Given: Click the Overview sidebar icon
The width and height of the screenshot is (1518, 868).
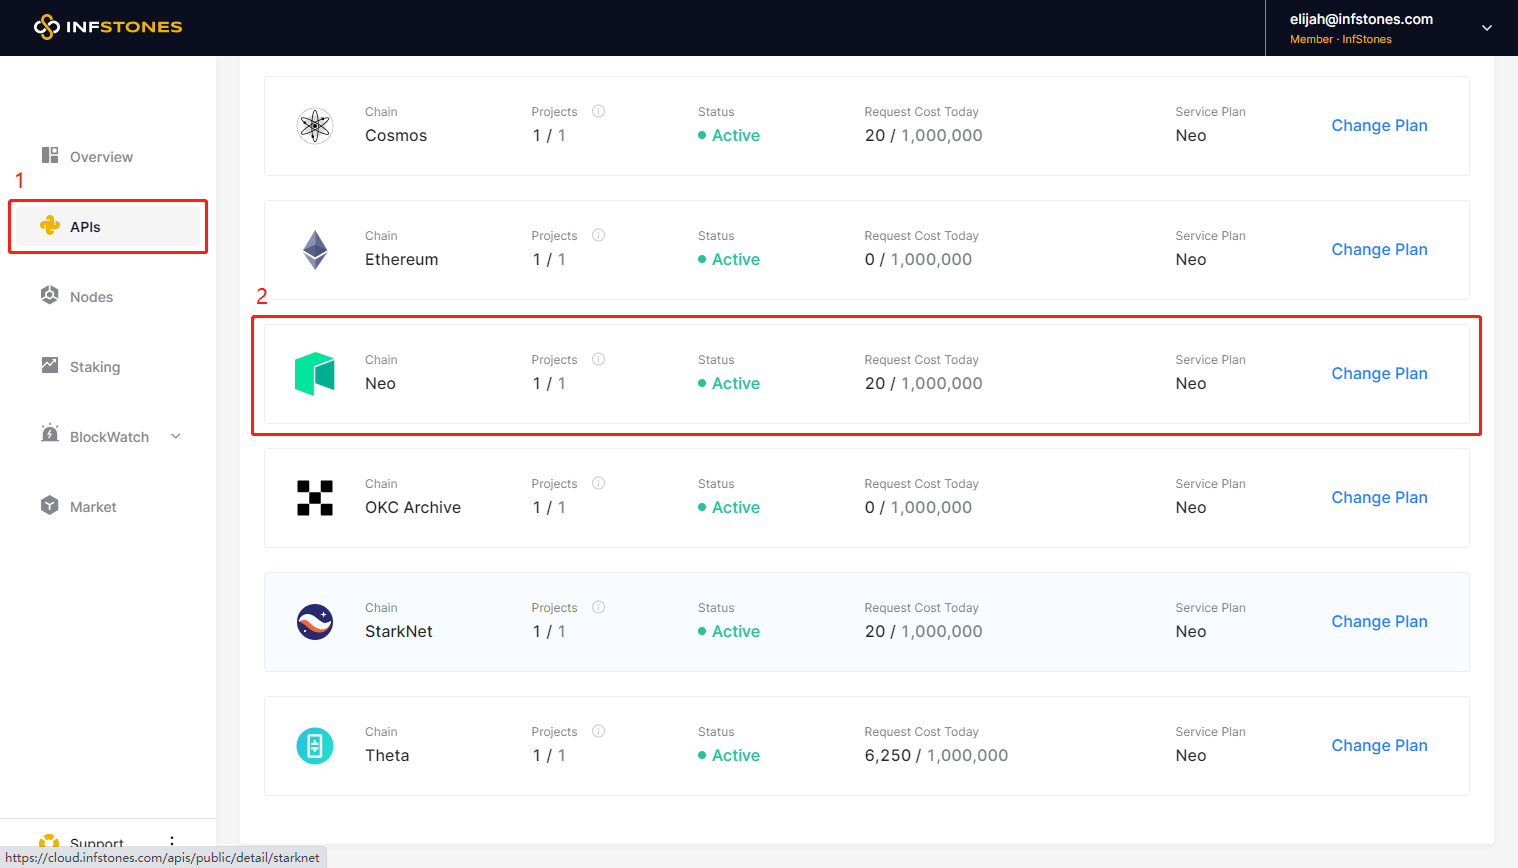Looking at the screenshot, I should pos(50,155).
